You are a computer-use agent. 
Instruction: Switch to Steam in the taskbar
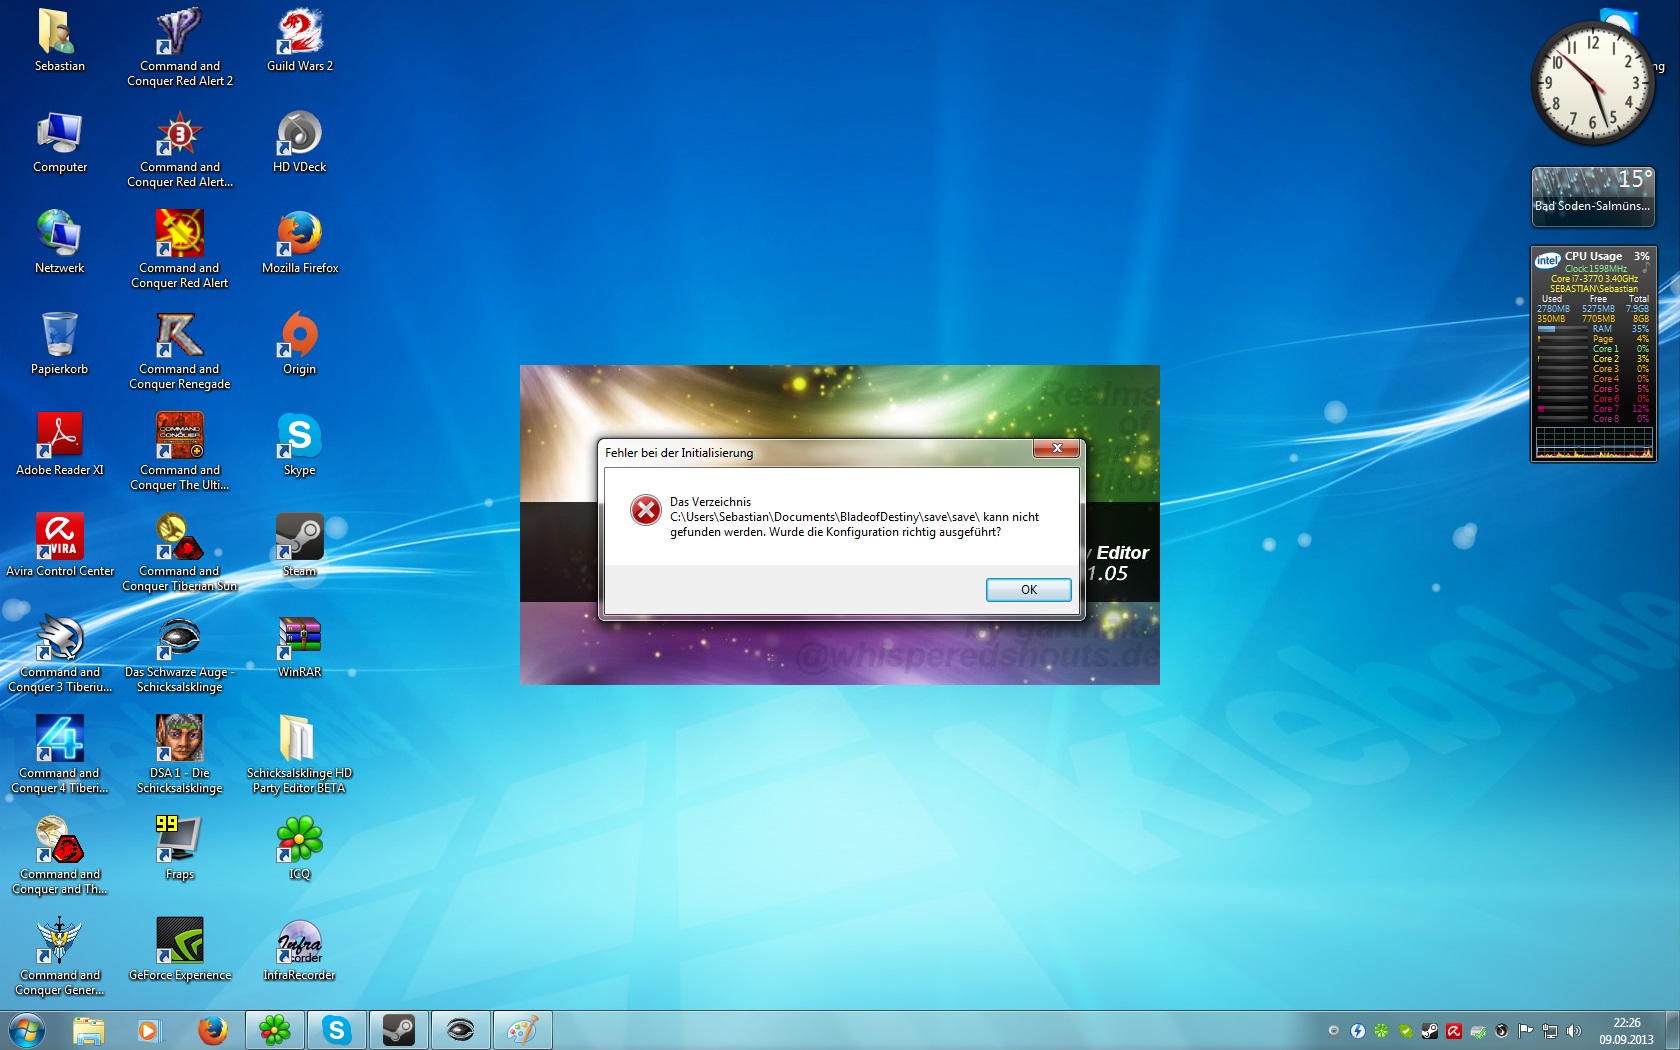click(x=399, y=1030)
